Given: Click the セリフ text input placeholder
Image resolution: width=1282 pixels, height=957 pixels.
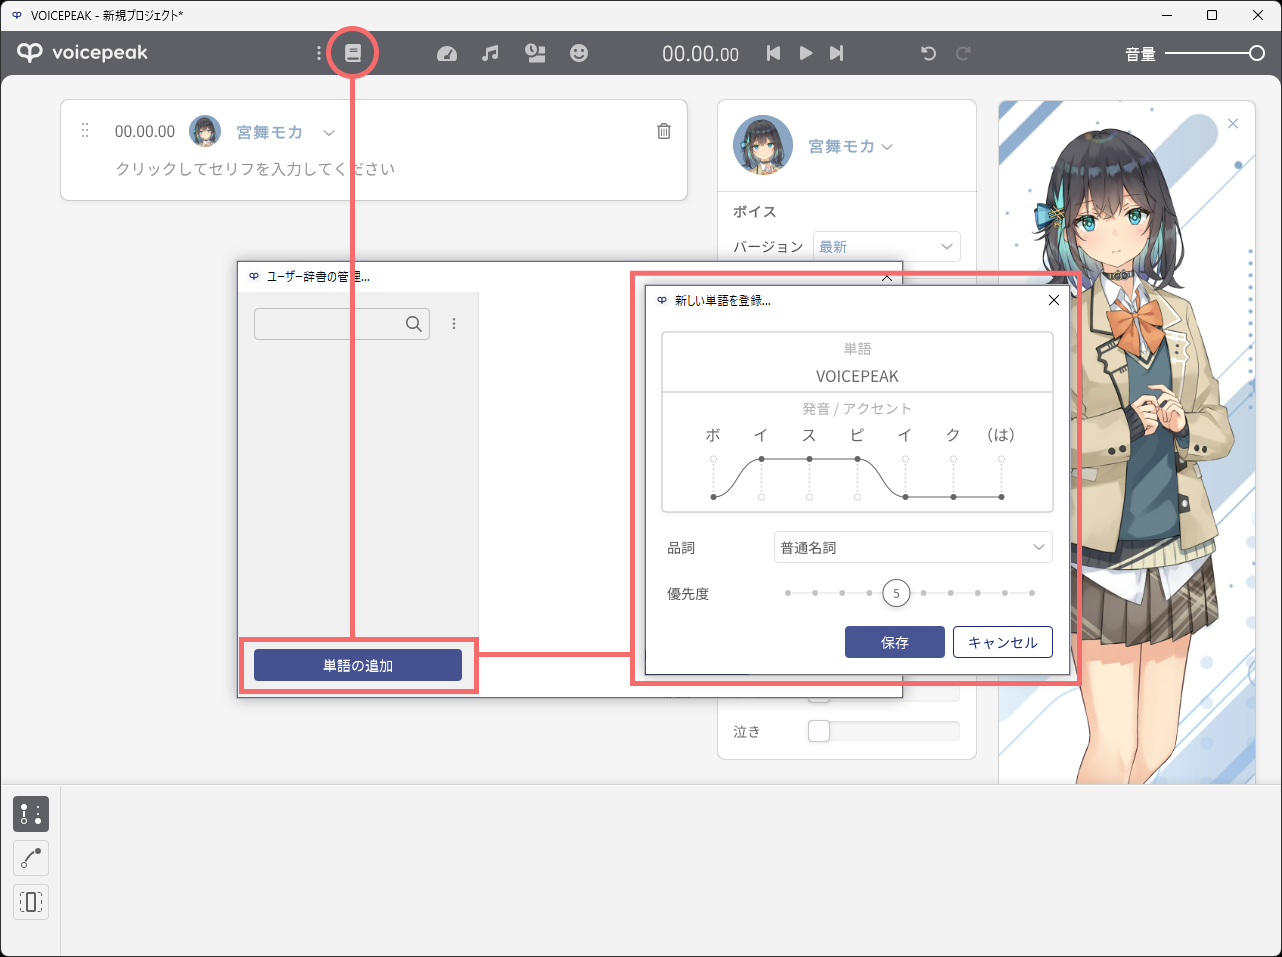Looking at the screenshot, I should pos(255,169).
